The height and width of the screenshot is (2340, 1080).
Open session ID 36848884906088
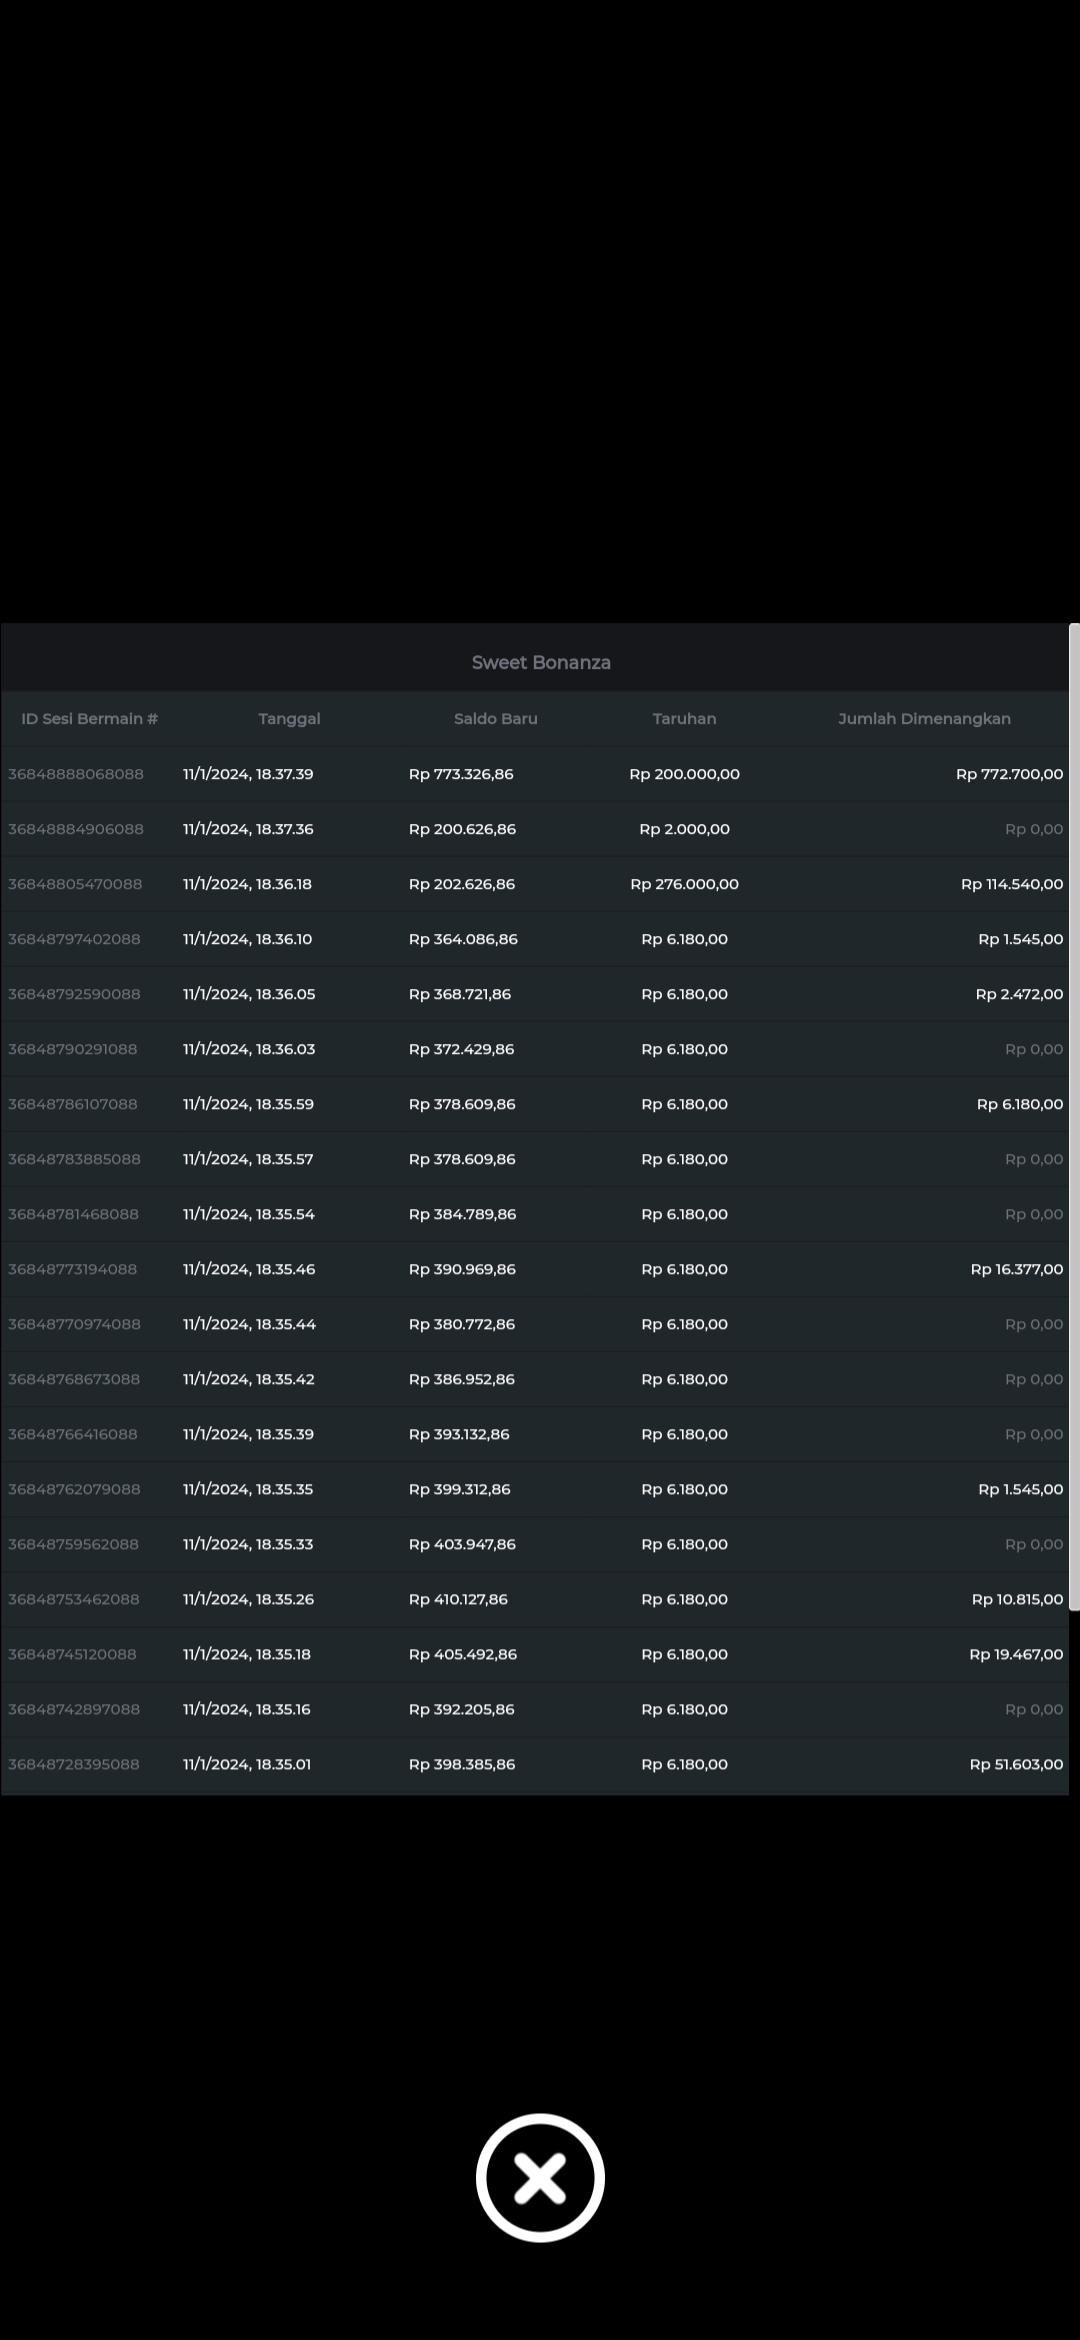pyautogui.click(x=76, y=829)
